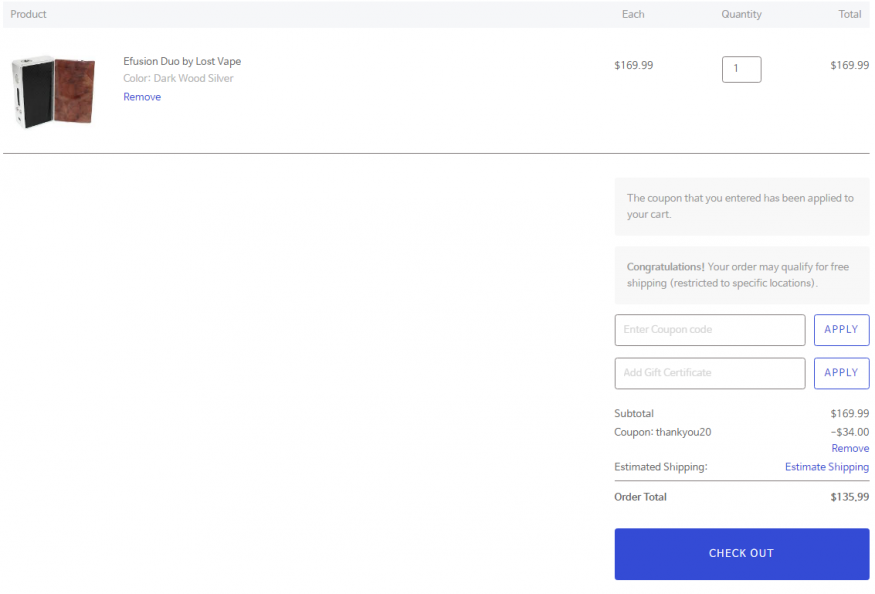
Task: Click the quantity input box
Action: click(741, 69)
